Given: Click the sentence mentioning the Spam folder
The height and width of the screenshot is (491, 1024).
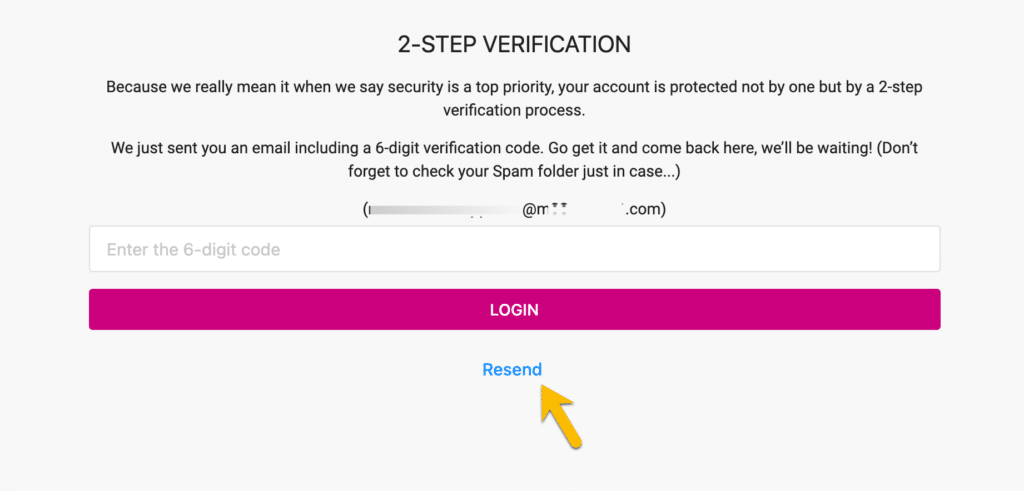Looking at the screenshot, I should 515,160.
